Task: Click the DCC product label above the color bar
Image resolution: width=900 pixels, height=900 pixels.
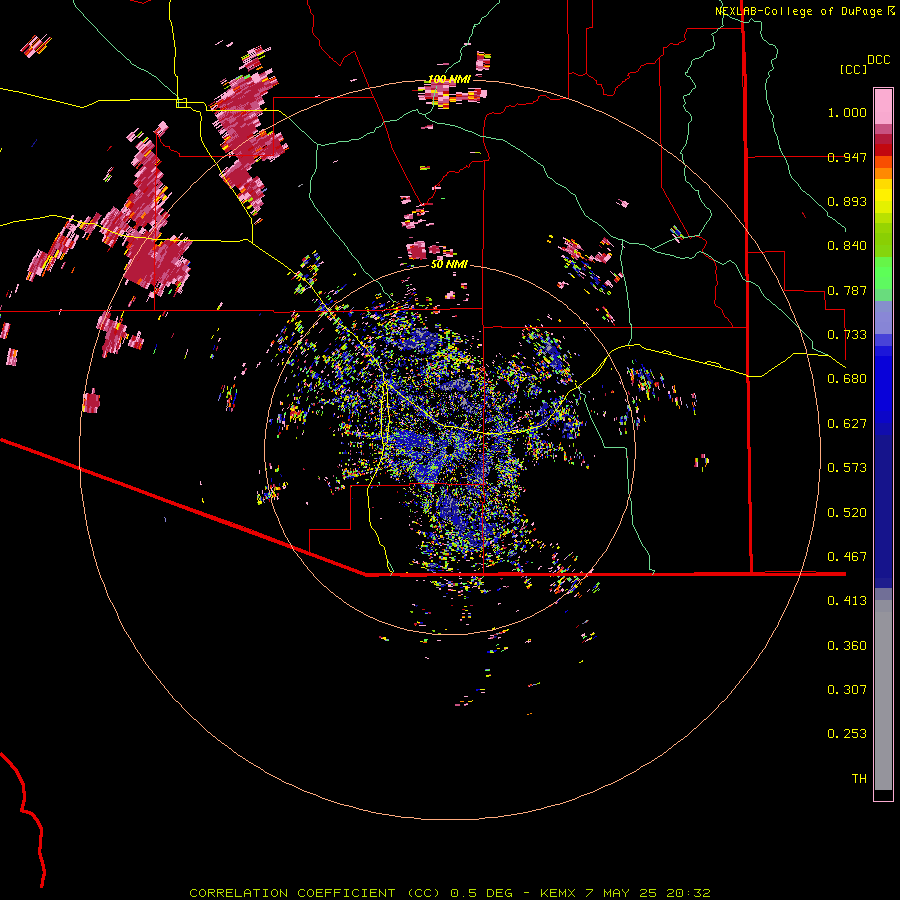Action: click(x=878, y=60)
